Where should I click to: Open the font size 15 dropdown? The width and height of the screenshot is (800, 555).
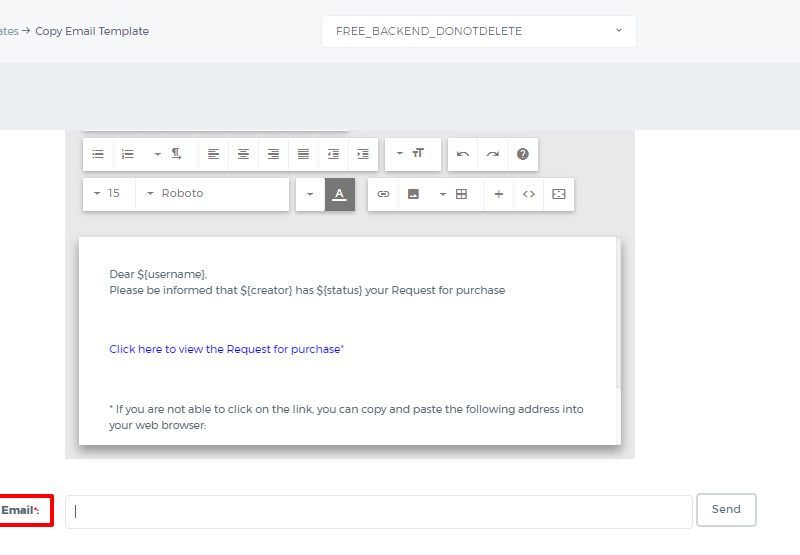tap(109, 194)
